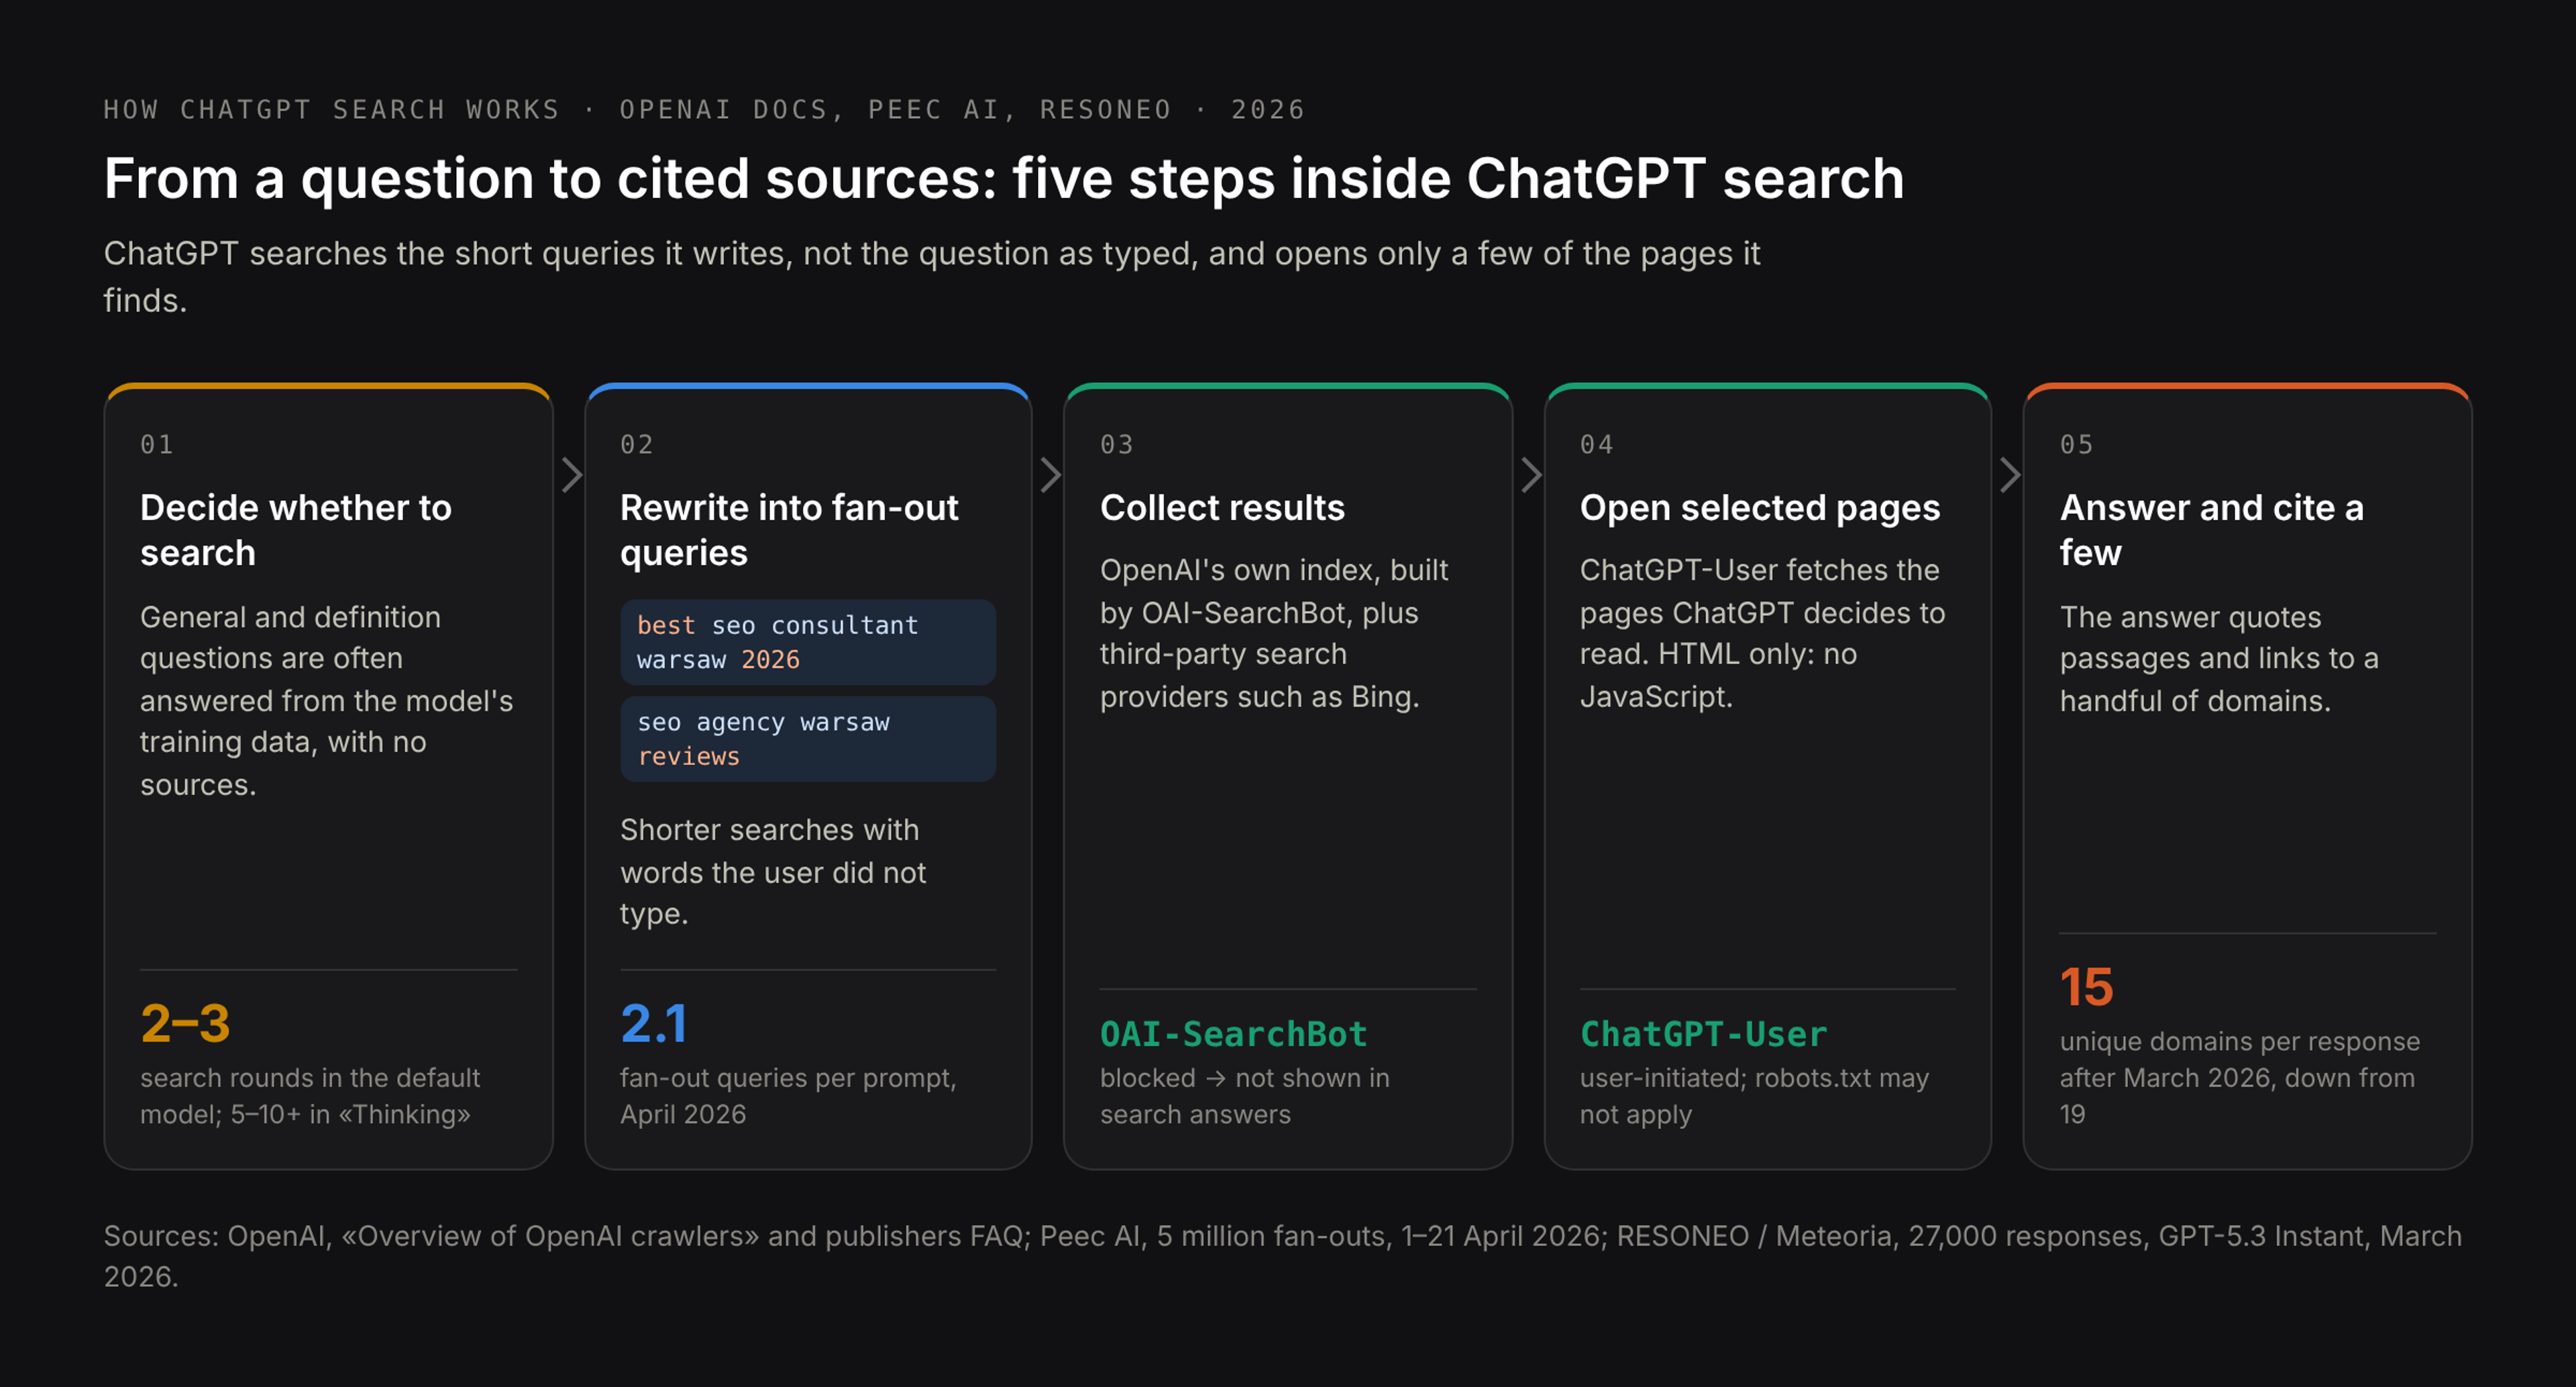The image size is (2576, 1387).
Task: Click caption 'unique domains per response after March 2026'
Action: (x=2240, y=1077)
